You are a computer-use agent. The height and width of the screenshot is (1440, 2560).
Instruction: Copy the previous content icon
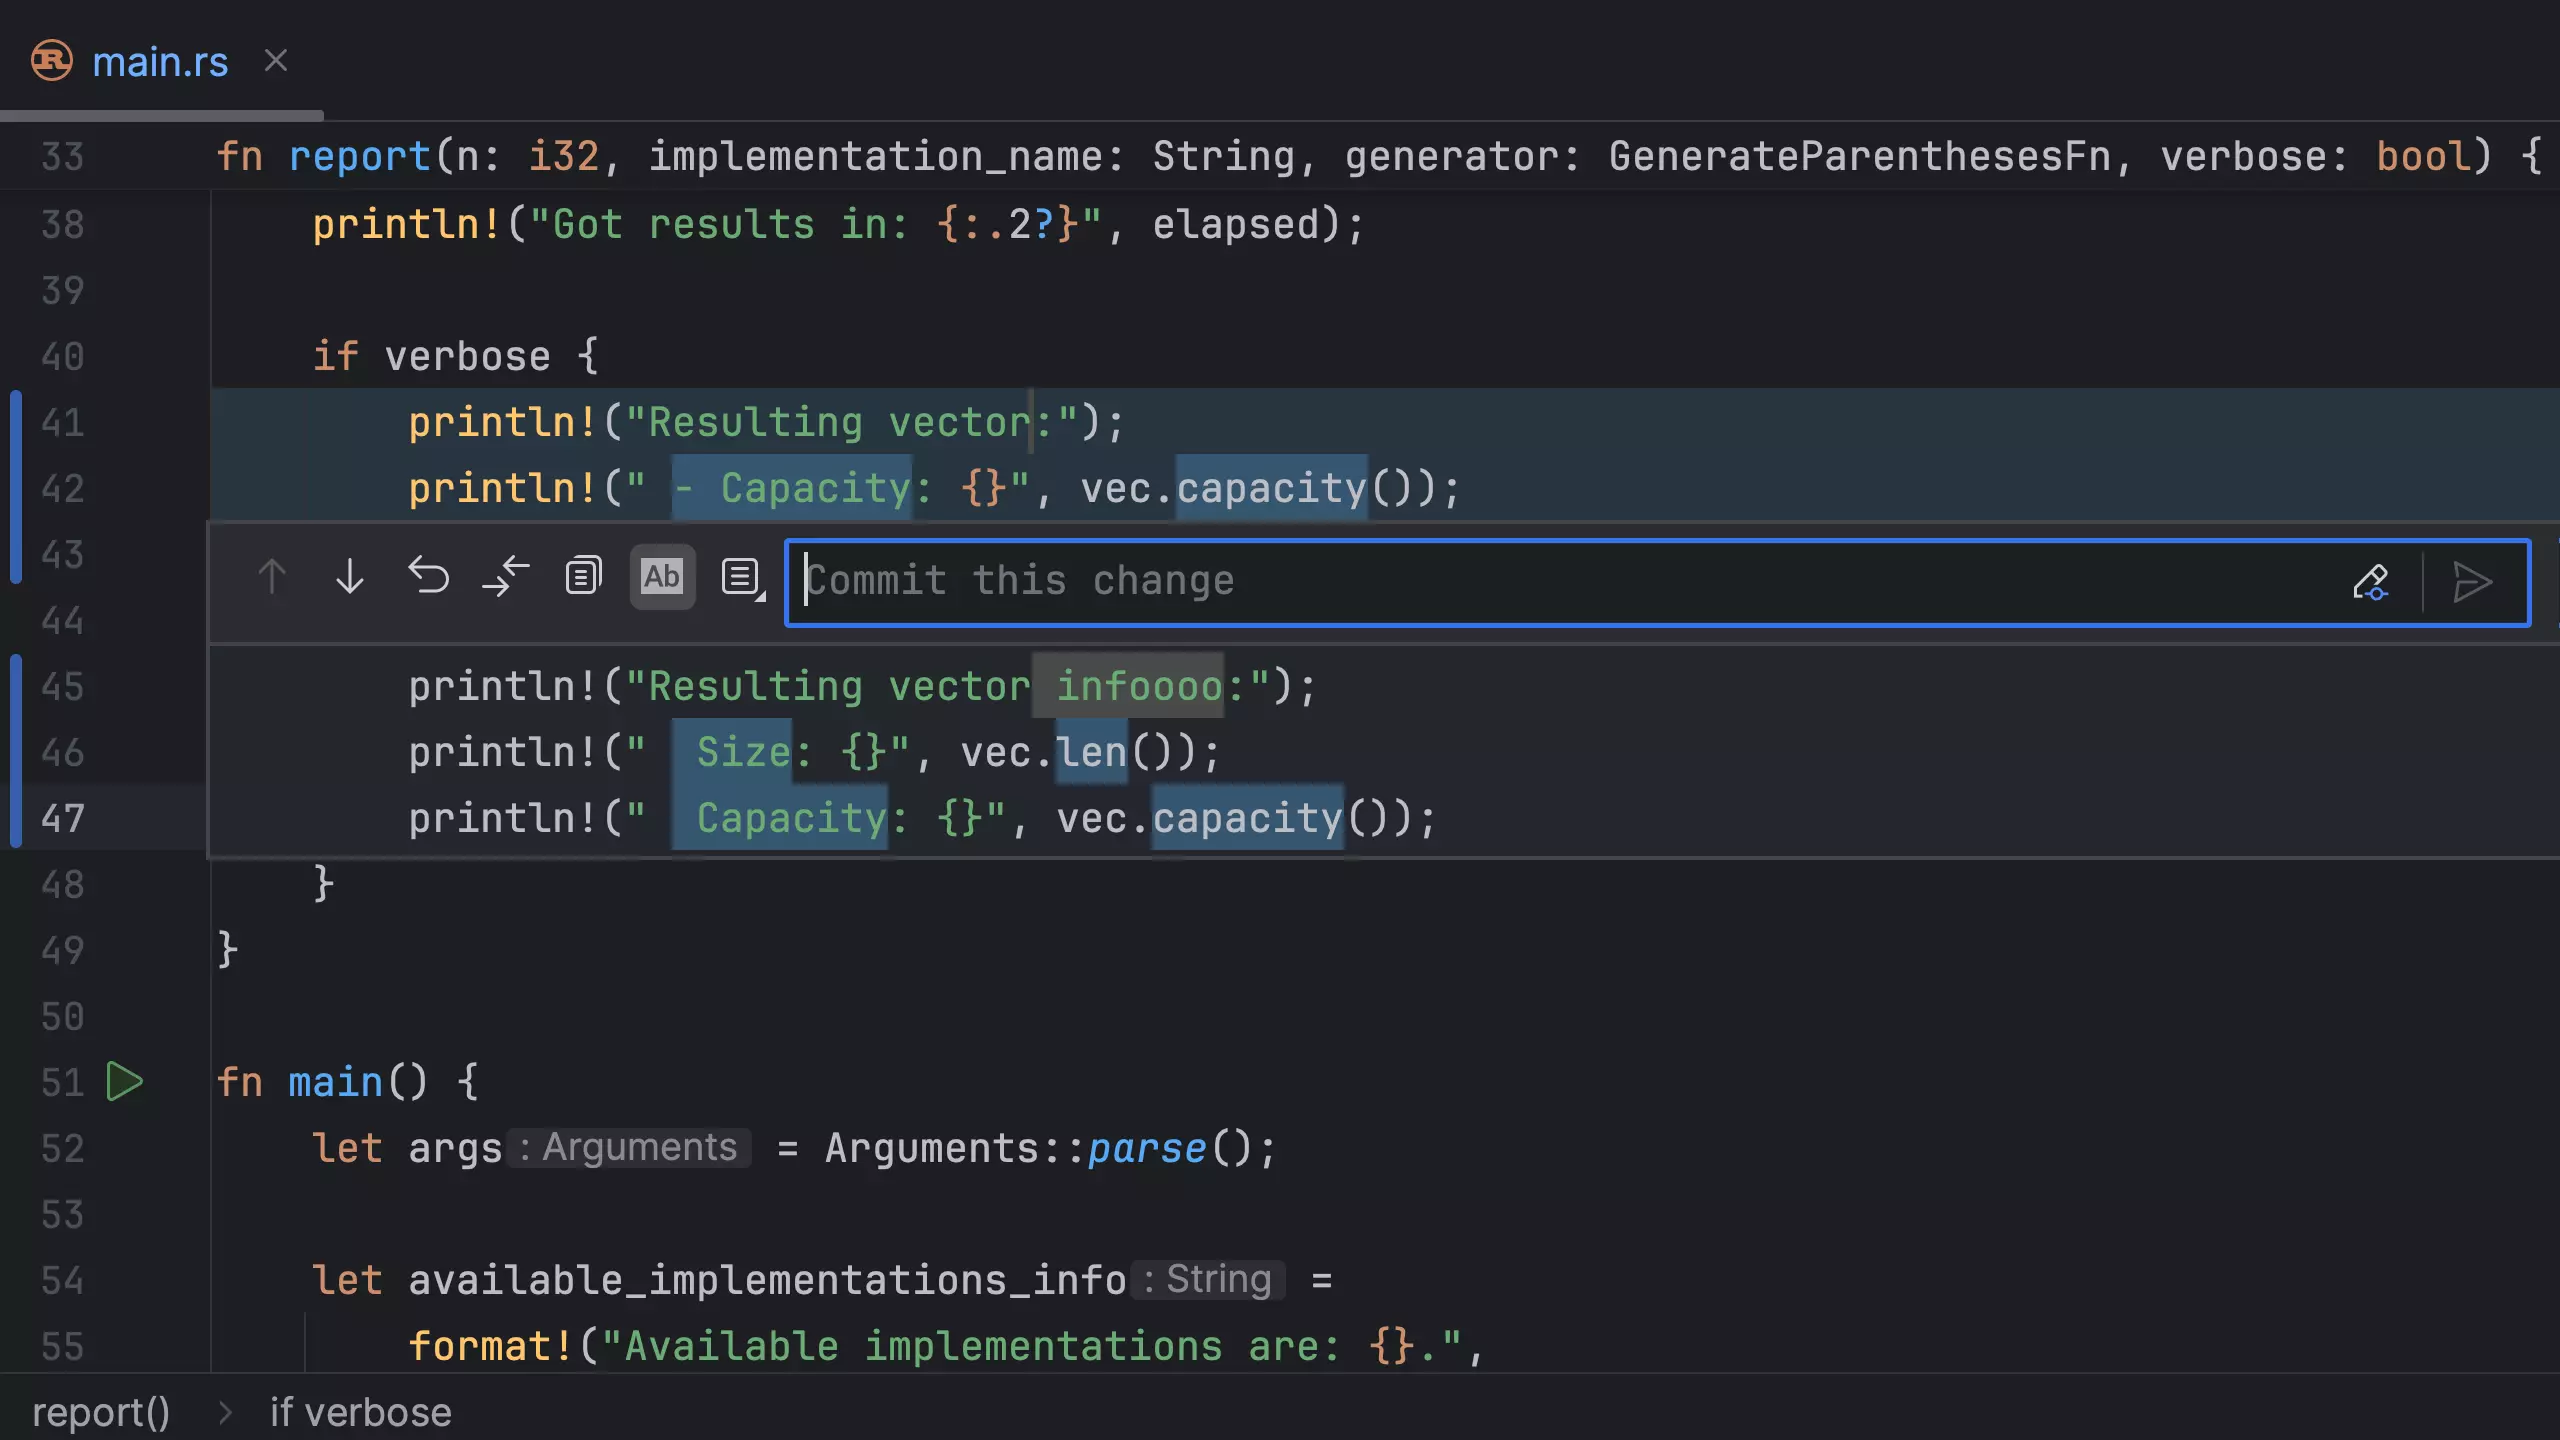[583, 577]
